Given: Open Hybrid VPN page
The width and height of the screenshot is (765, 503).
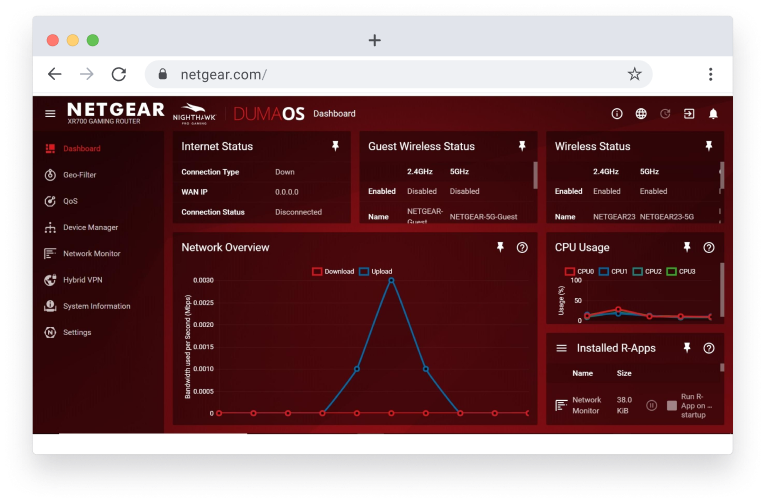Looking at the screenshot, I should 83,280.
